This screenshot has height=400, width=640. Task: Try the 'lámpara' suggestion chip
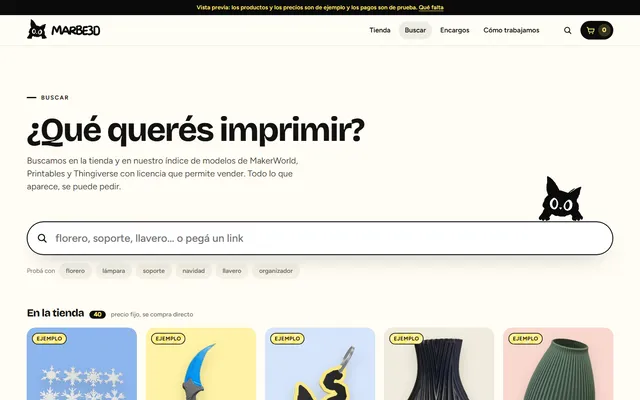coord(113,271)
